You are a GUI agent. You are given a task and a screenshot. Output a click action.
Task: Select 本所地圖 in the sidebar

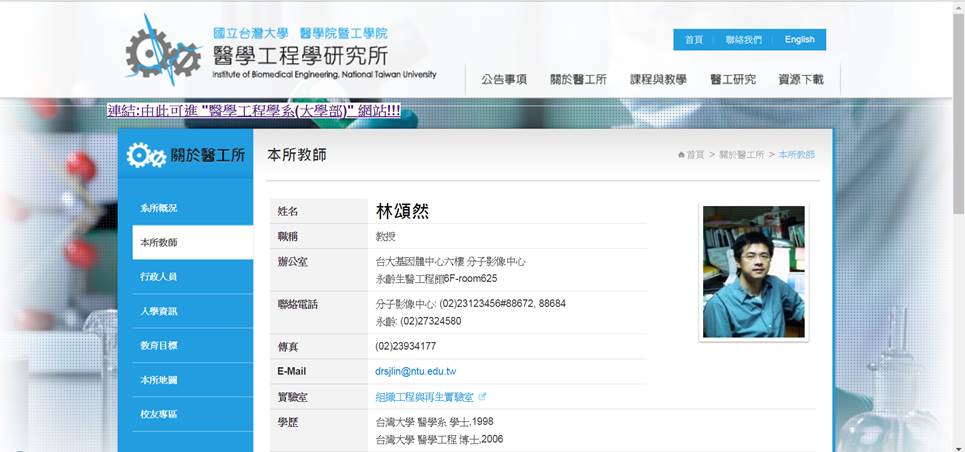pos(193,380)
